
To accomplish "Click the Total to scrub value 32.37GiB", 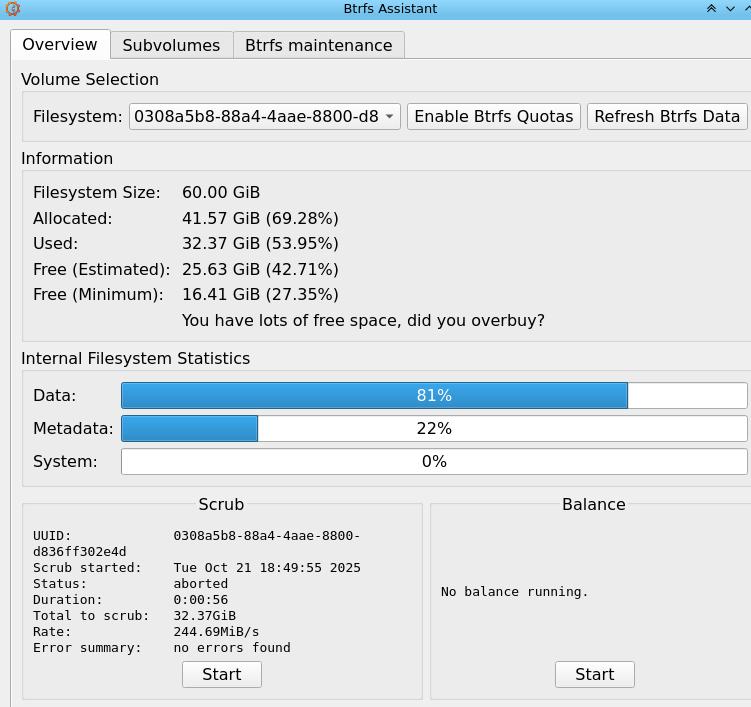I will point(205,616).
